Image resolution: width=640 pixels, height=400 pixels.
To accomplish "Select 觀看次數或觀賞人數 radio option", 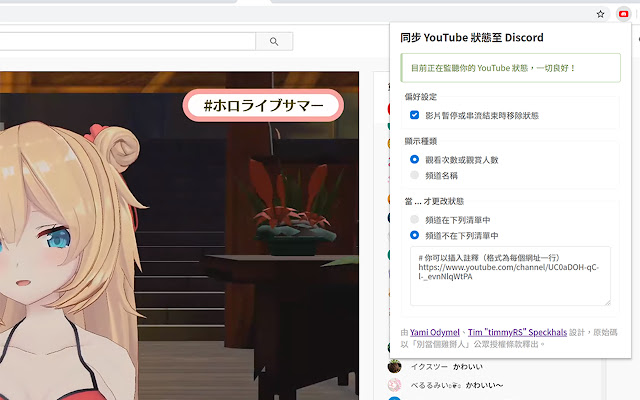I will click(414, 159).
